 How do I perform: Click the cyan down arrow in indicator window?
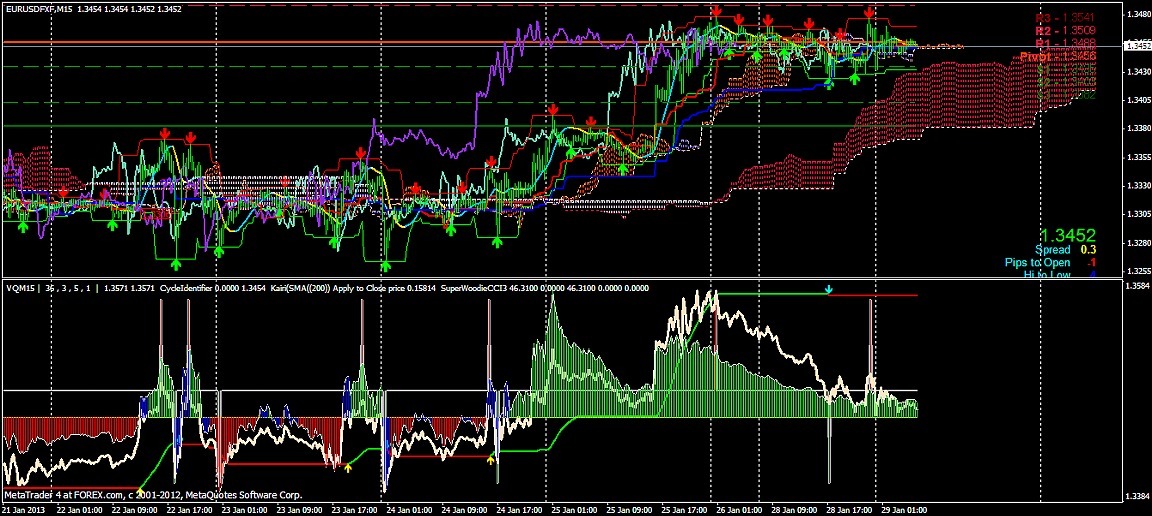click(828, 290)
